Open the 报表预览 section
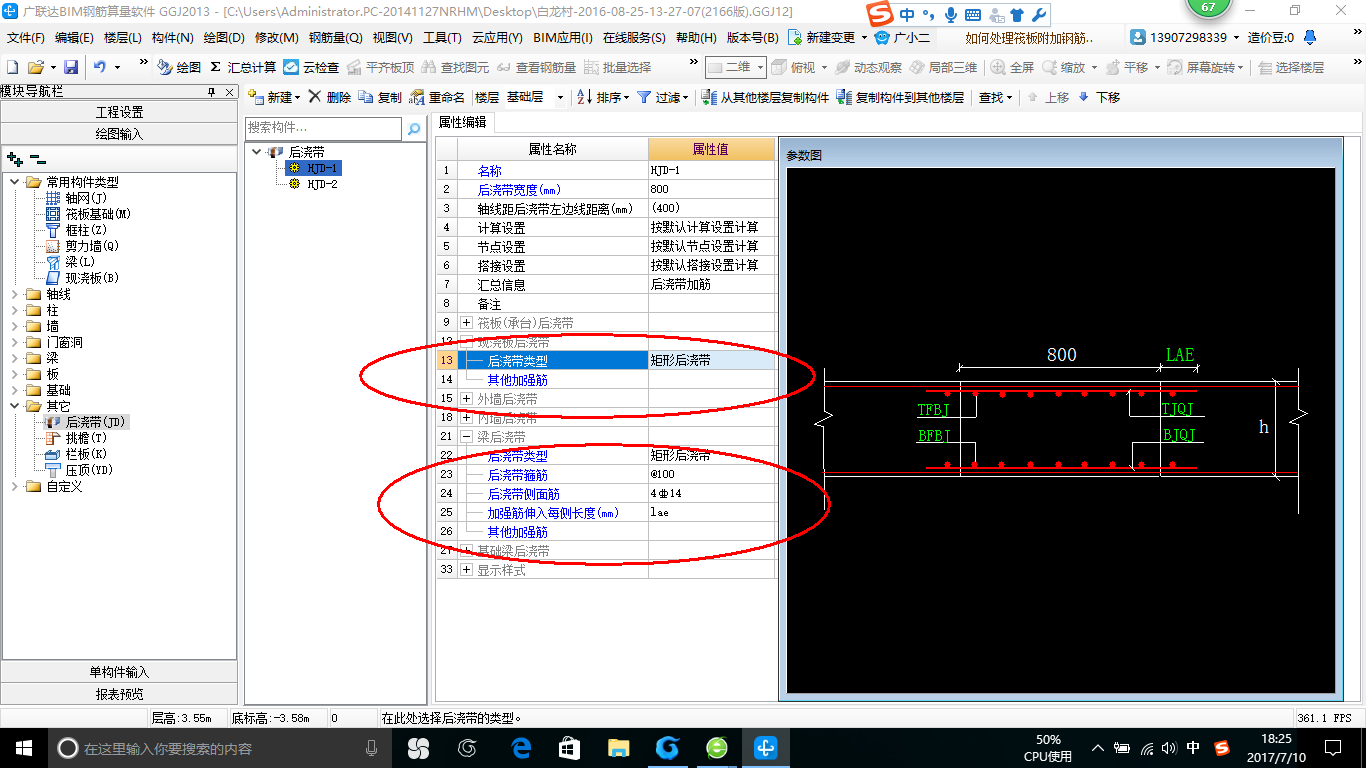This screenshot has height=768, width=1366. point(119,694)
